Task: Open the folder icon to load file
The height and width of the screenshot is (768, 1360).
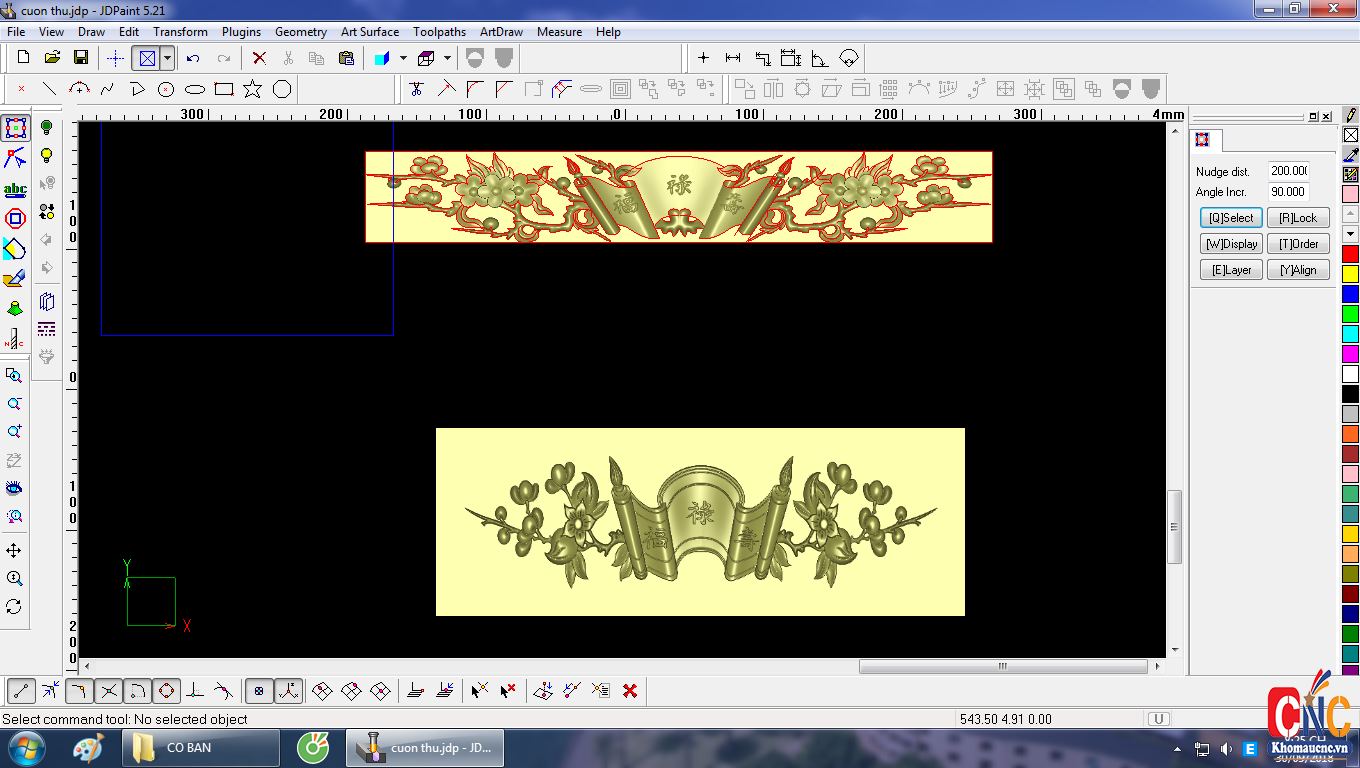Action: pos(52,58)
